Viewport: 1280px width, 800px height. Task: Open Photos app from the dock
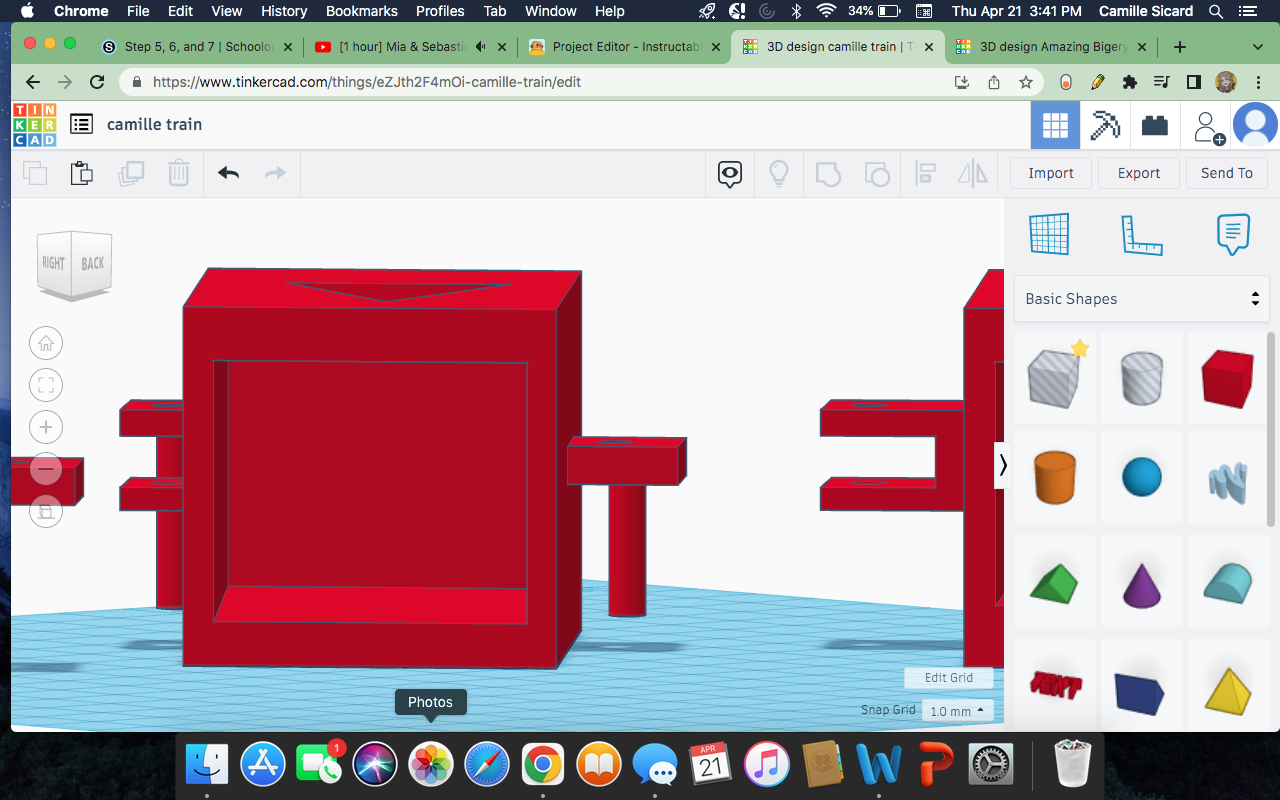[431, 765]
